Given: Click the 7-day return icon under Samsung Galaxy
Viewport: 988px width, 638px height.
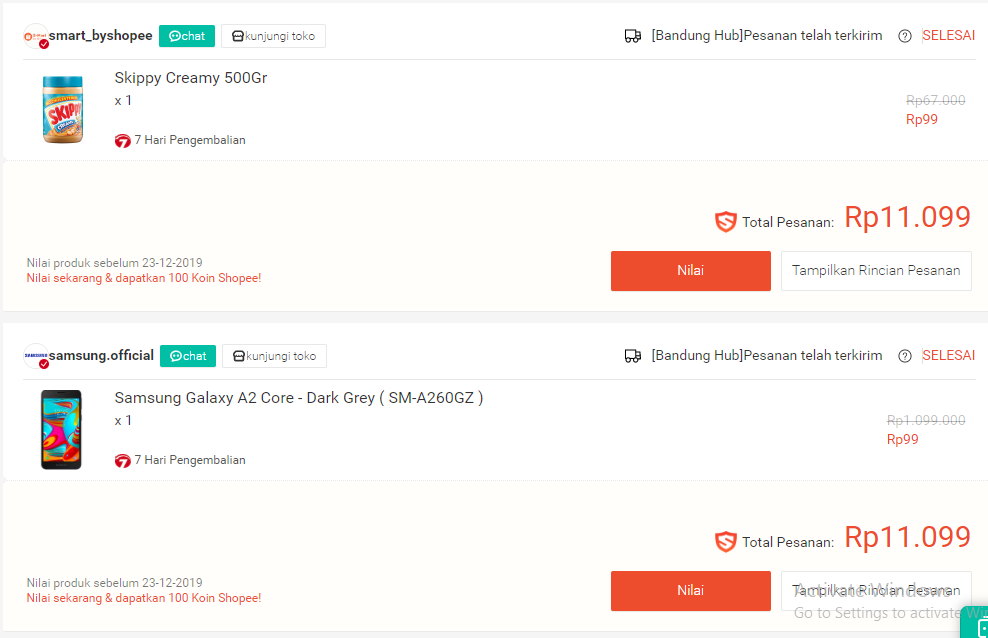Looking at the screenshot, I should point(123,461).
